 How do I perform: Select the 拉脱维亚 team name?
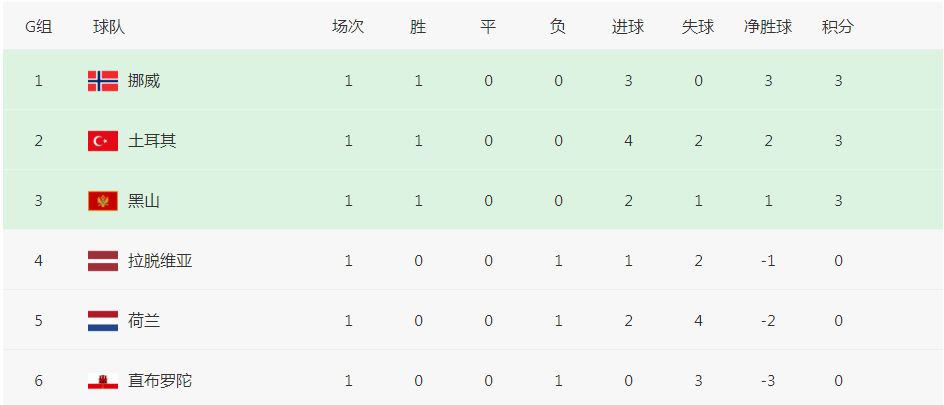160,261
